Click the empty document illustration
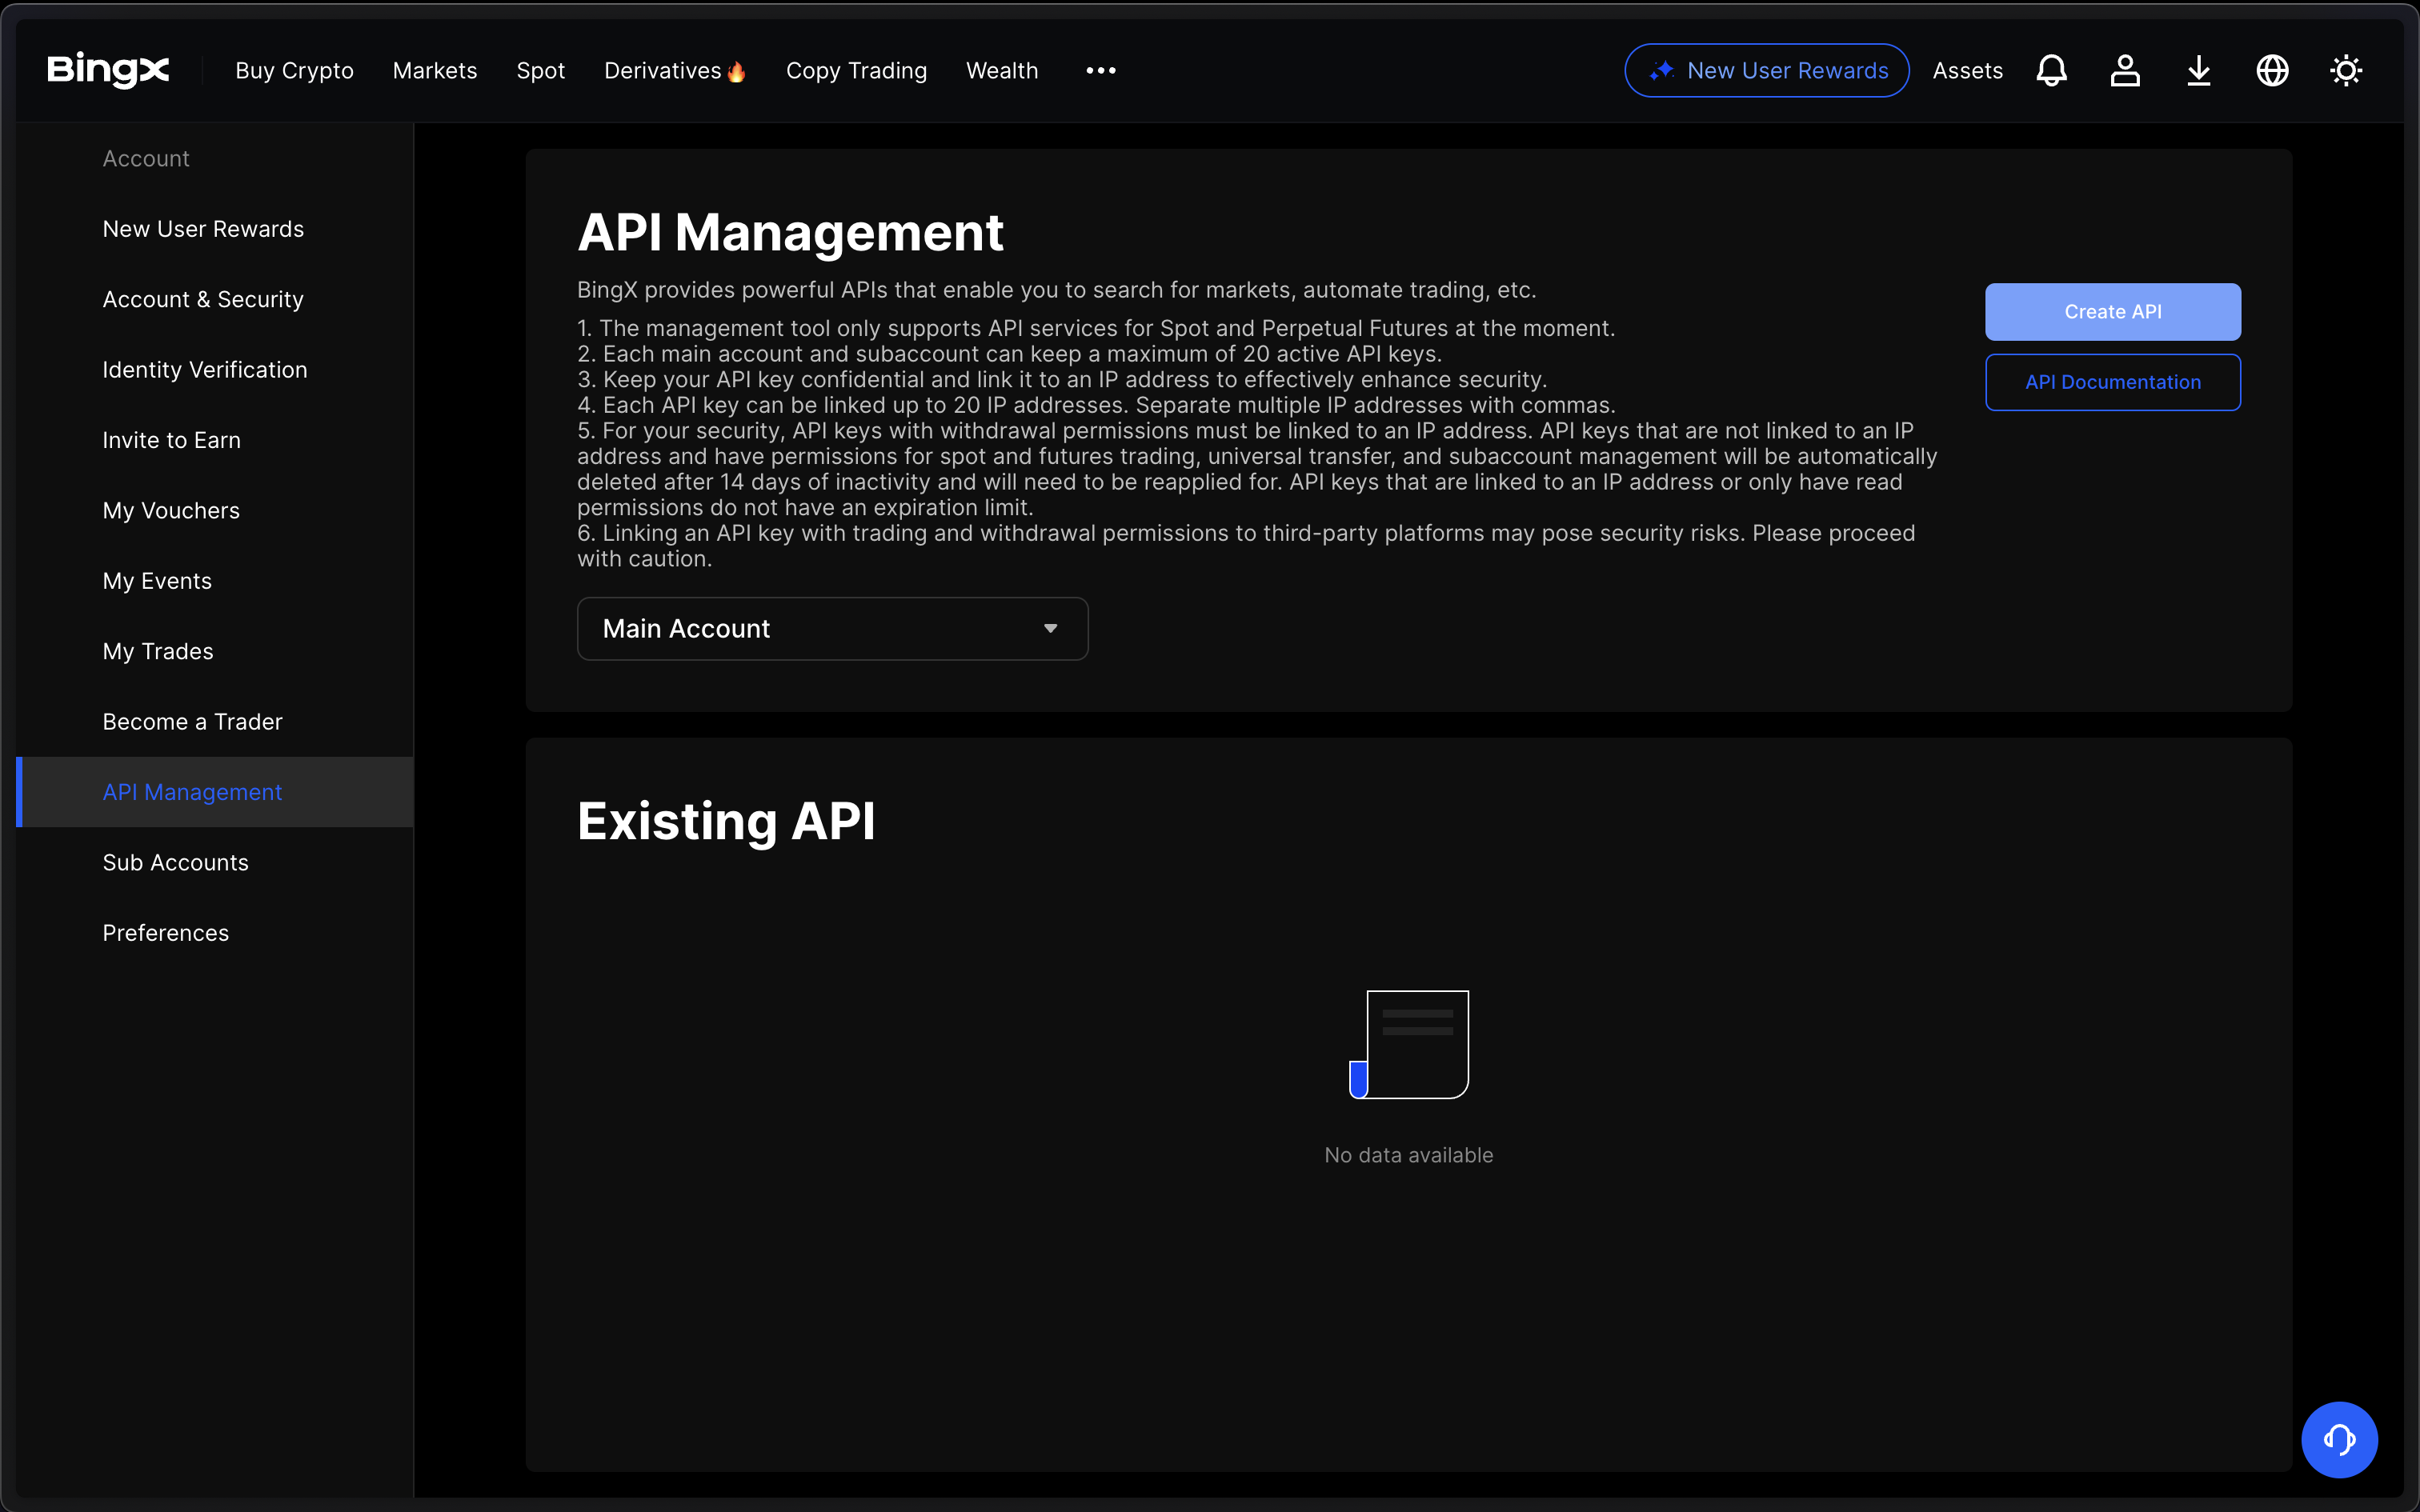The height and width of the screenshot is (1512, 2420). click(1409, 1044)
